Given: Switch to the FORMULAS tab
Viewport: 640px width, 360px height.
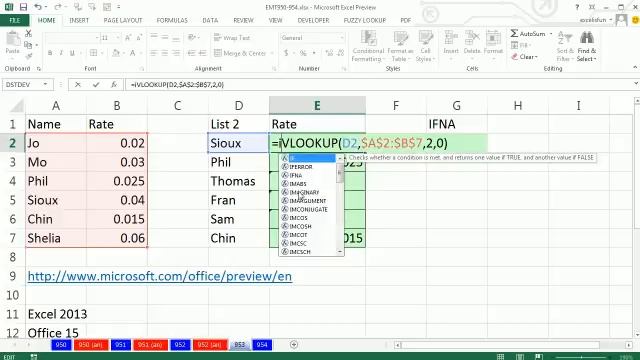Looking at the screenshot, I should (172, 20).
